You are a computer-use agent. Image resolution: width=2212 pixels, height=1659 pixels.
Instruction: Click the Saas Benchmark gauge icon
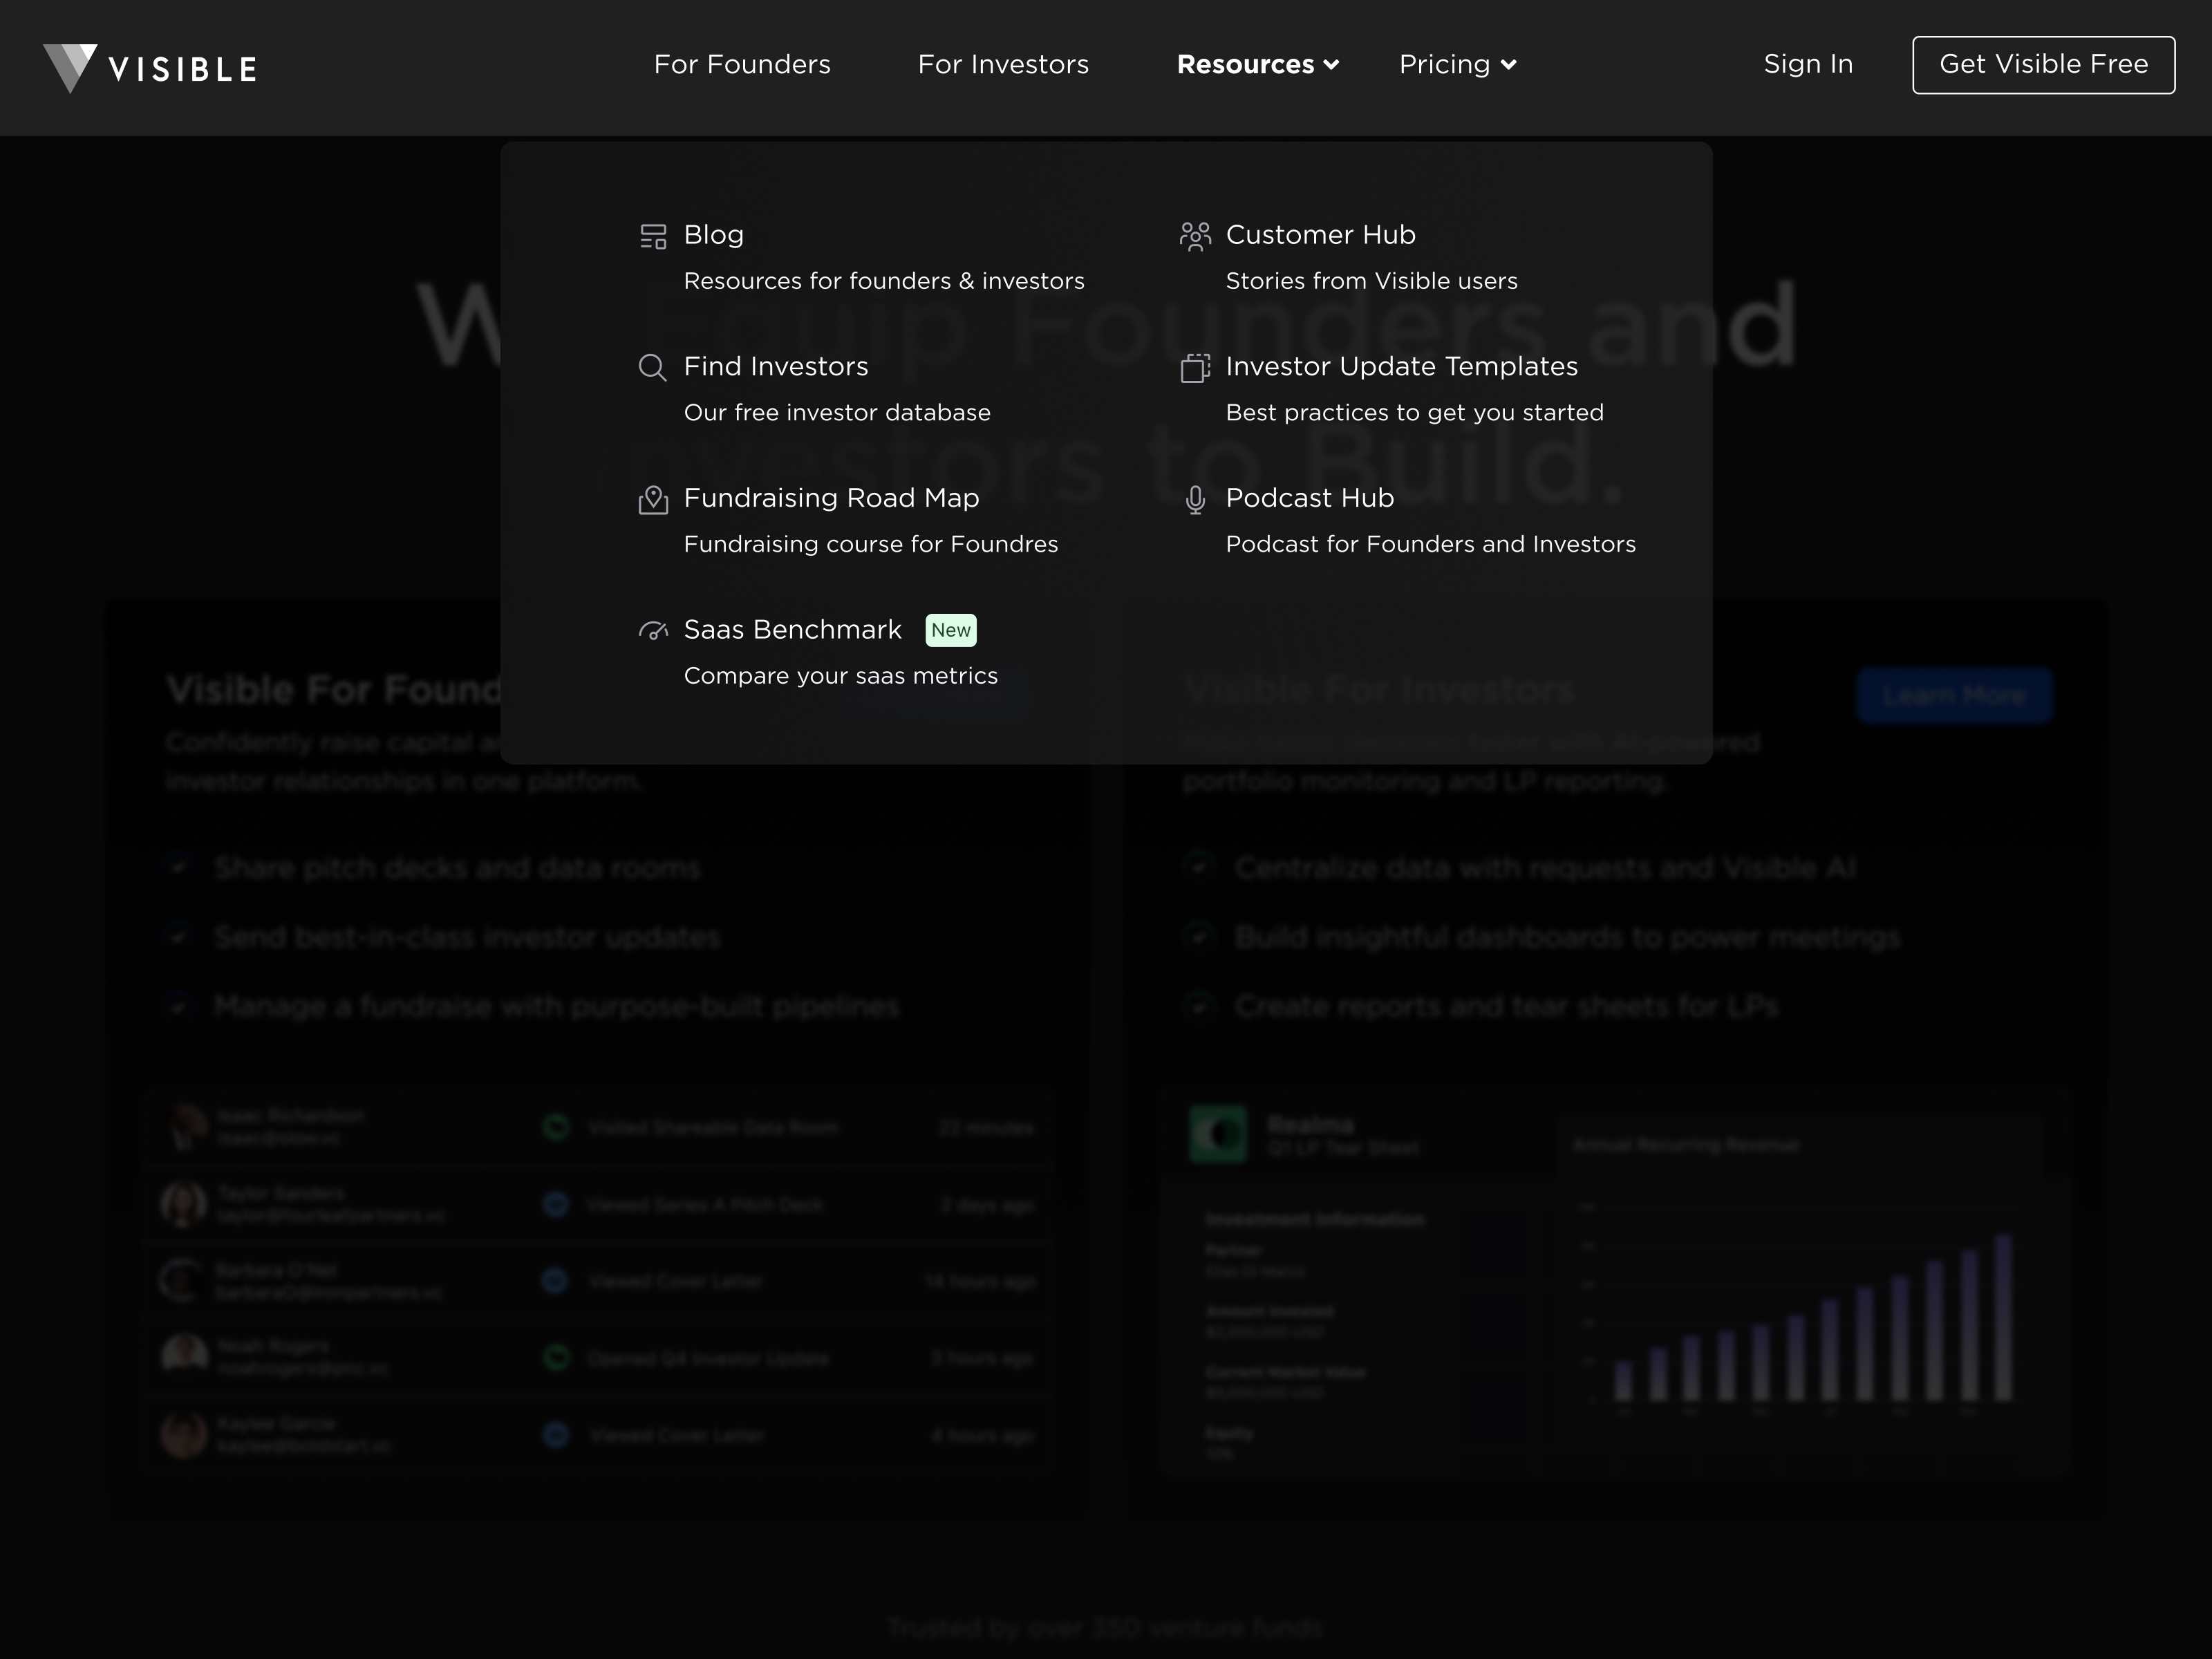(x=653, y=630)
